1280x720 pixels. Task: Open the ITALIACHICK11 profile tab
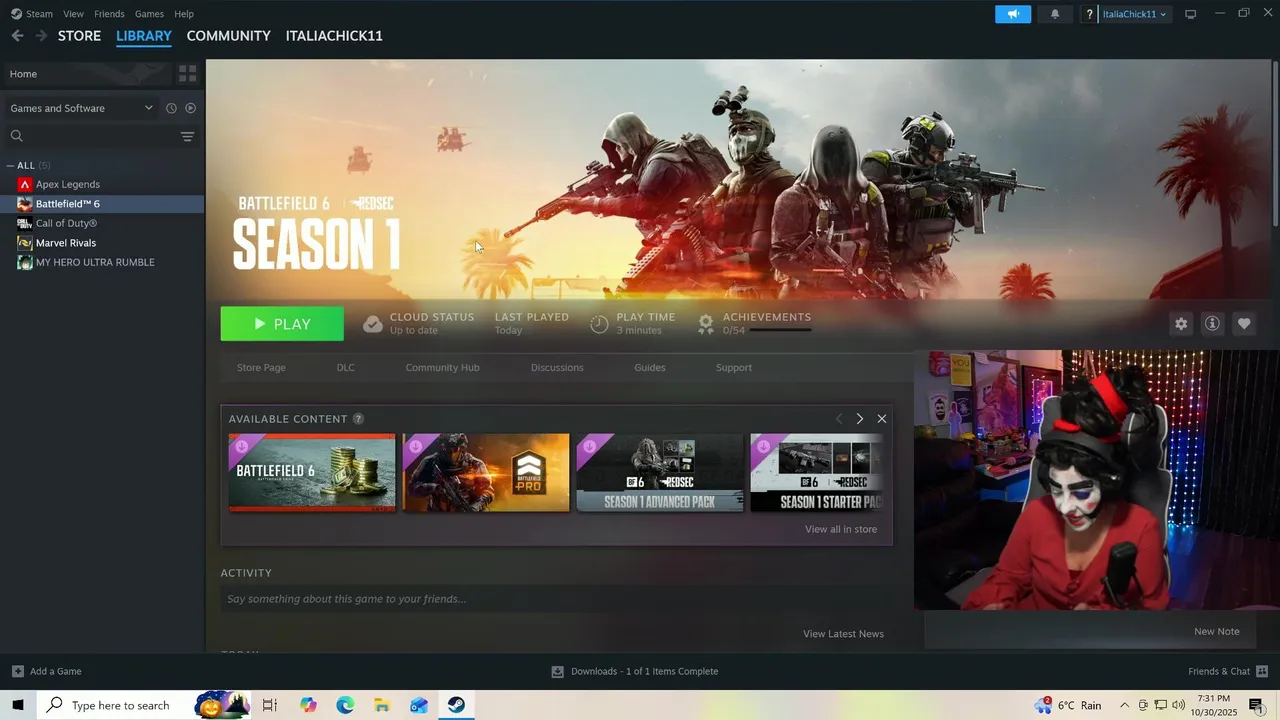(x=334, y=36)
